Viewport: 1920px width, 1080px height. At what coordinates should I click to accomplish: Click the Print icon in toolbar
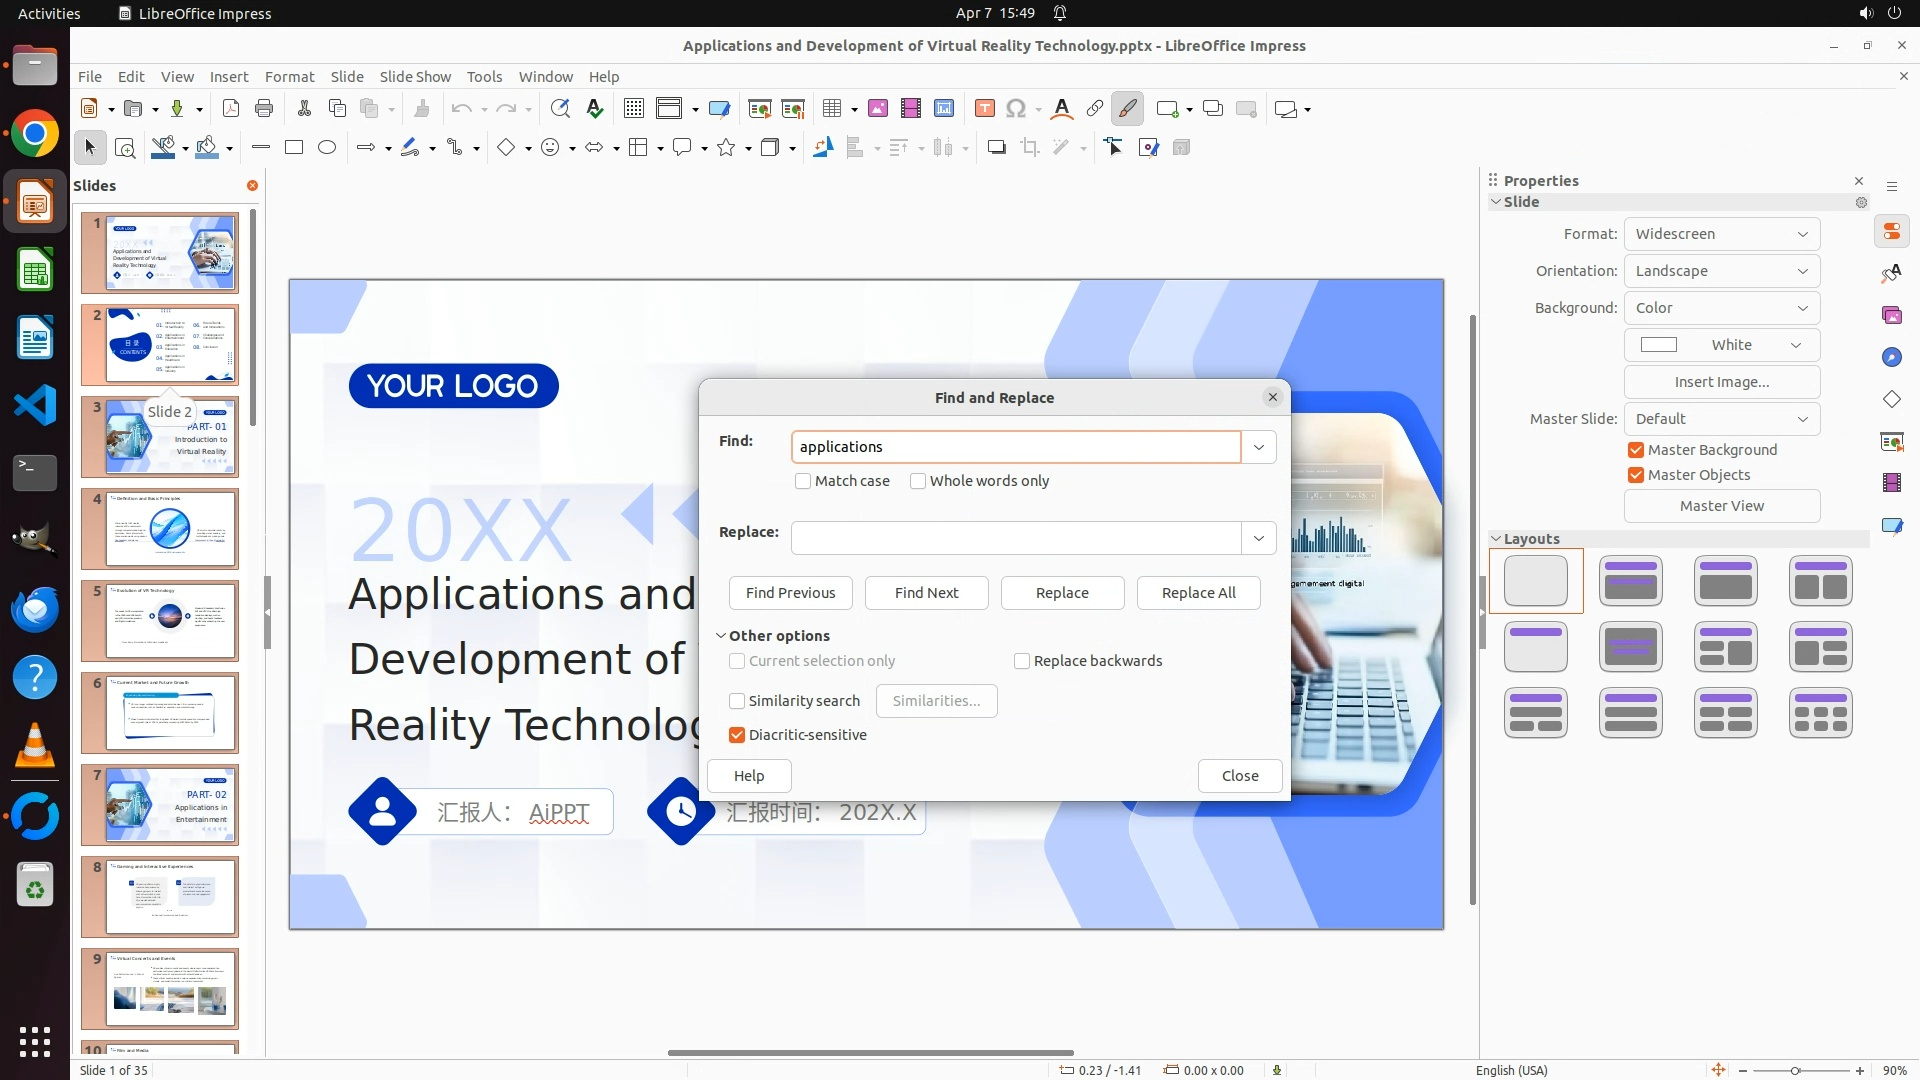click(x=264, y=109)
